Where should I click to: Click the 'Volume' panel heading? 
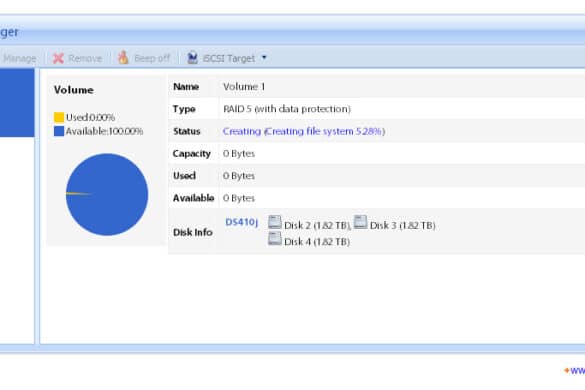pos(73,90)
